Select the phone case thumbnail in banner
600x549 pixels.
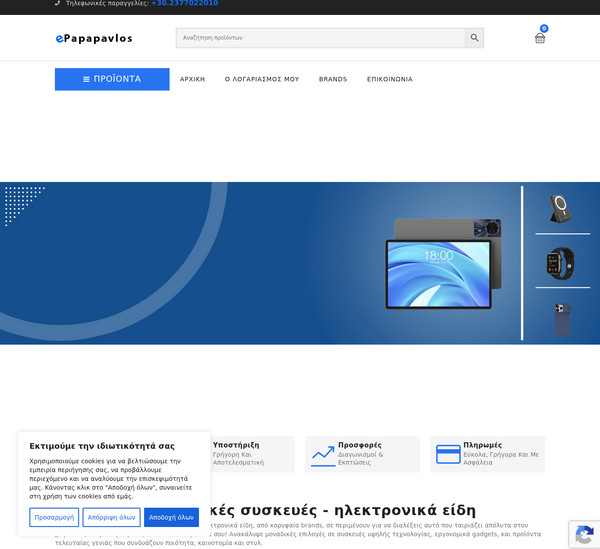point(562,319)
